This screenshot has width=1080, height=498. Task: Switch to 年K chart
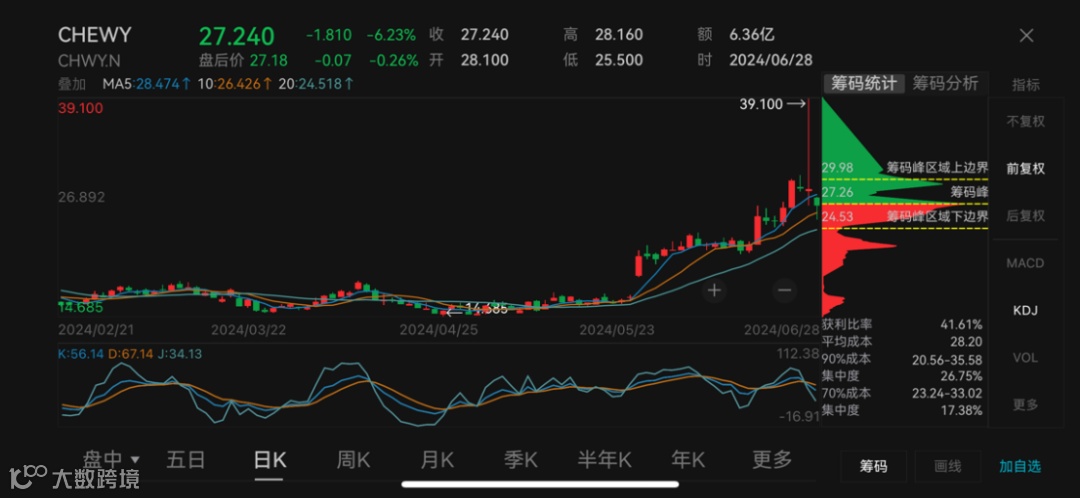(x=688, y=459)
